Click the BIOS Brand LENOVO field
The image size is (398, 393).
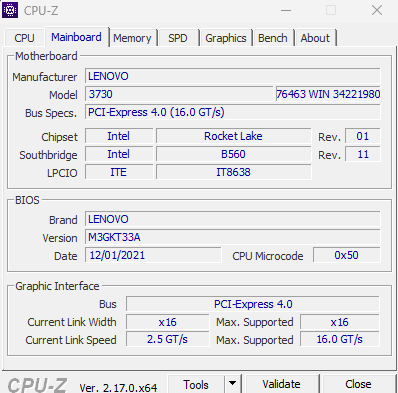click(x=233, y=219)
